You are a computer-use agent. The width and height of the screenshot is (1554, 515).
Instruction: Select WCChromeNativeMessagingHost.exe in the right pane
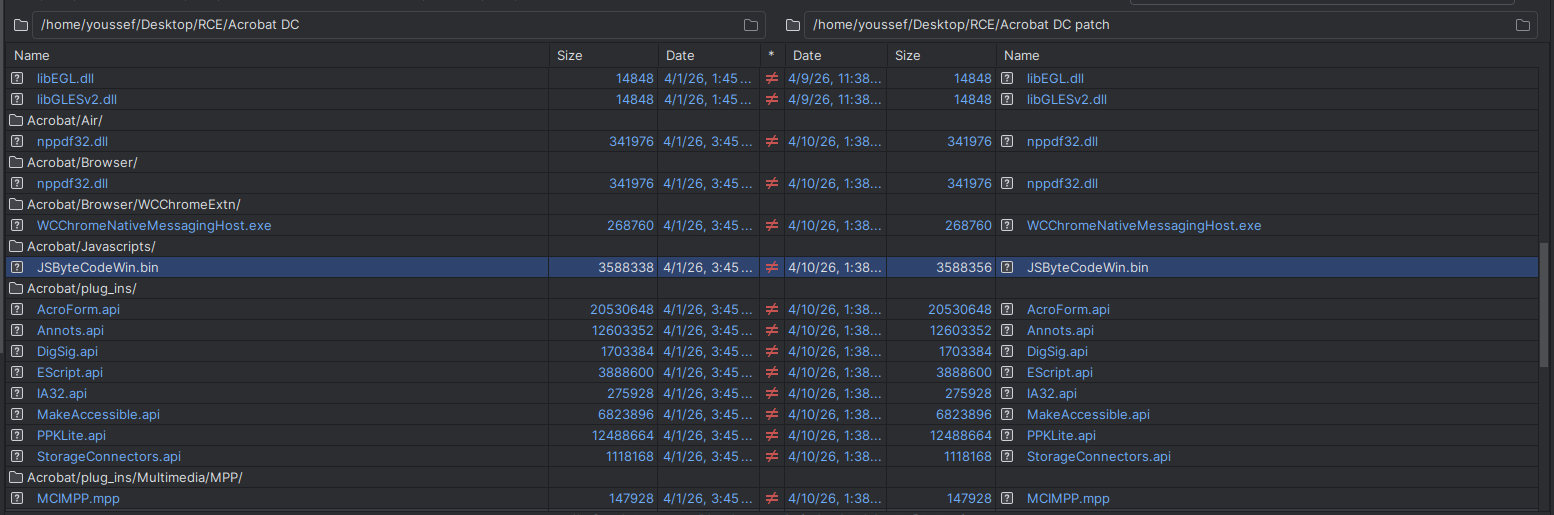[1144, 225]
